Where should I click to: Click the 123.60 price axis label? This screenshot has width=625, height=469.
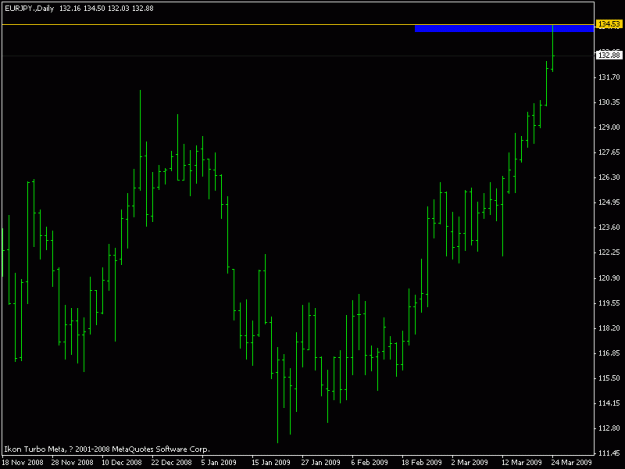[x=609, y=228]
